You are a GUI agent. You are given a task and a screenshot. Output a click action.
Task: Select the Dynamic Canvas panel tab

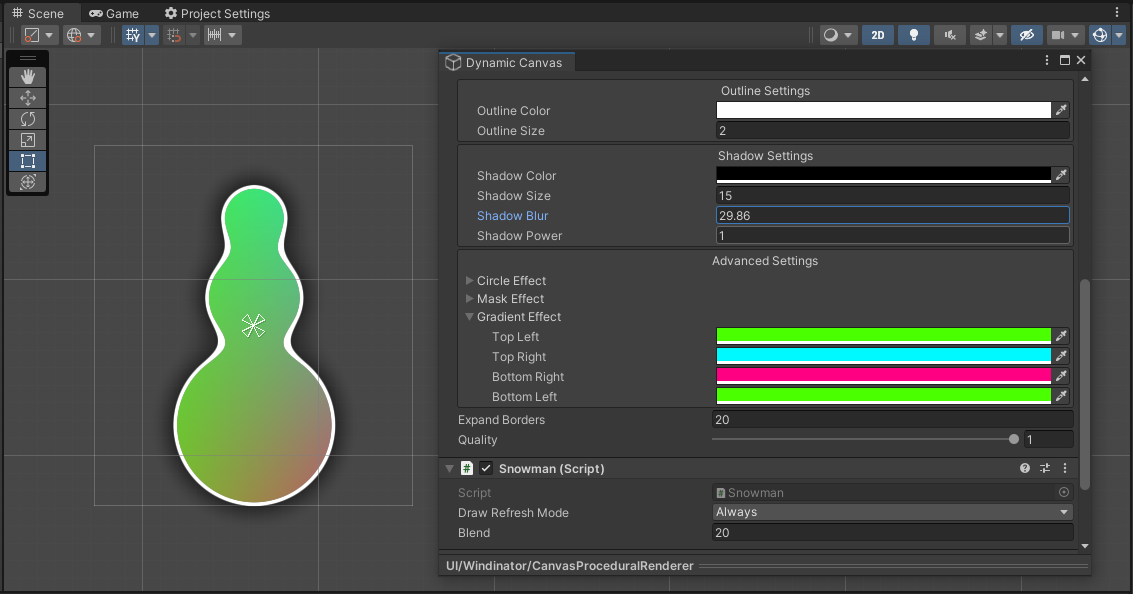(506, 62)
